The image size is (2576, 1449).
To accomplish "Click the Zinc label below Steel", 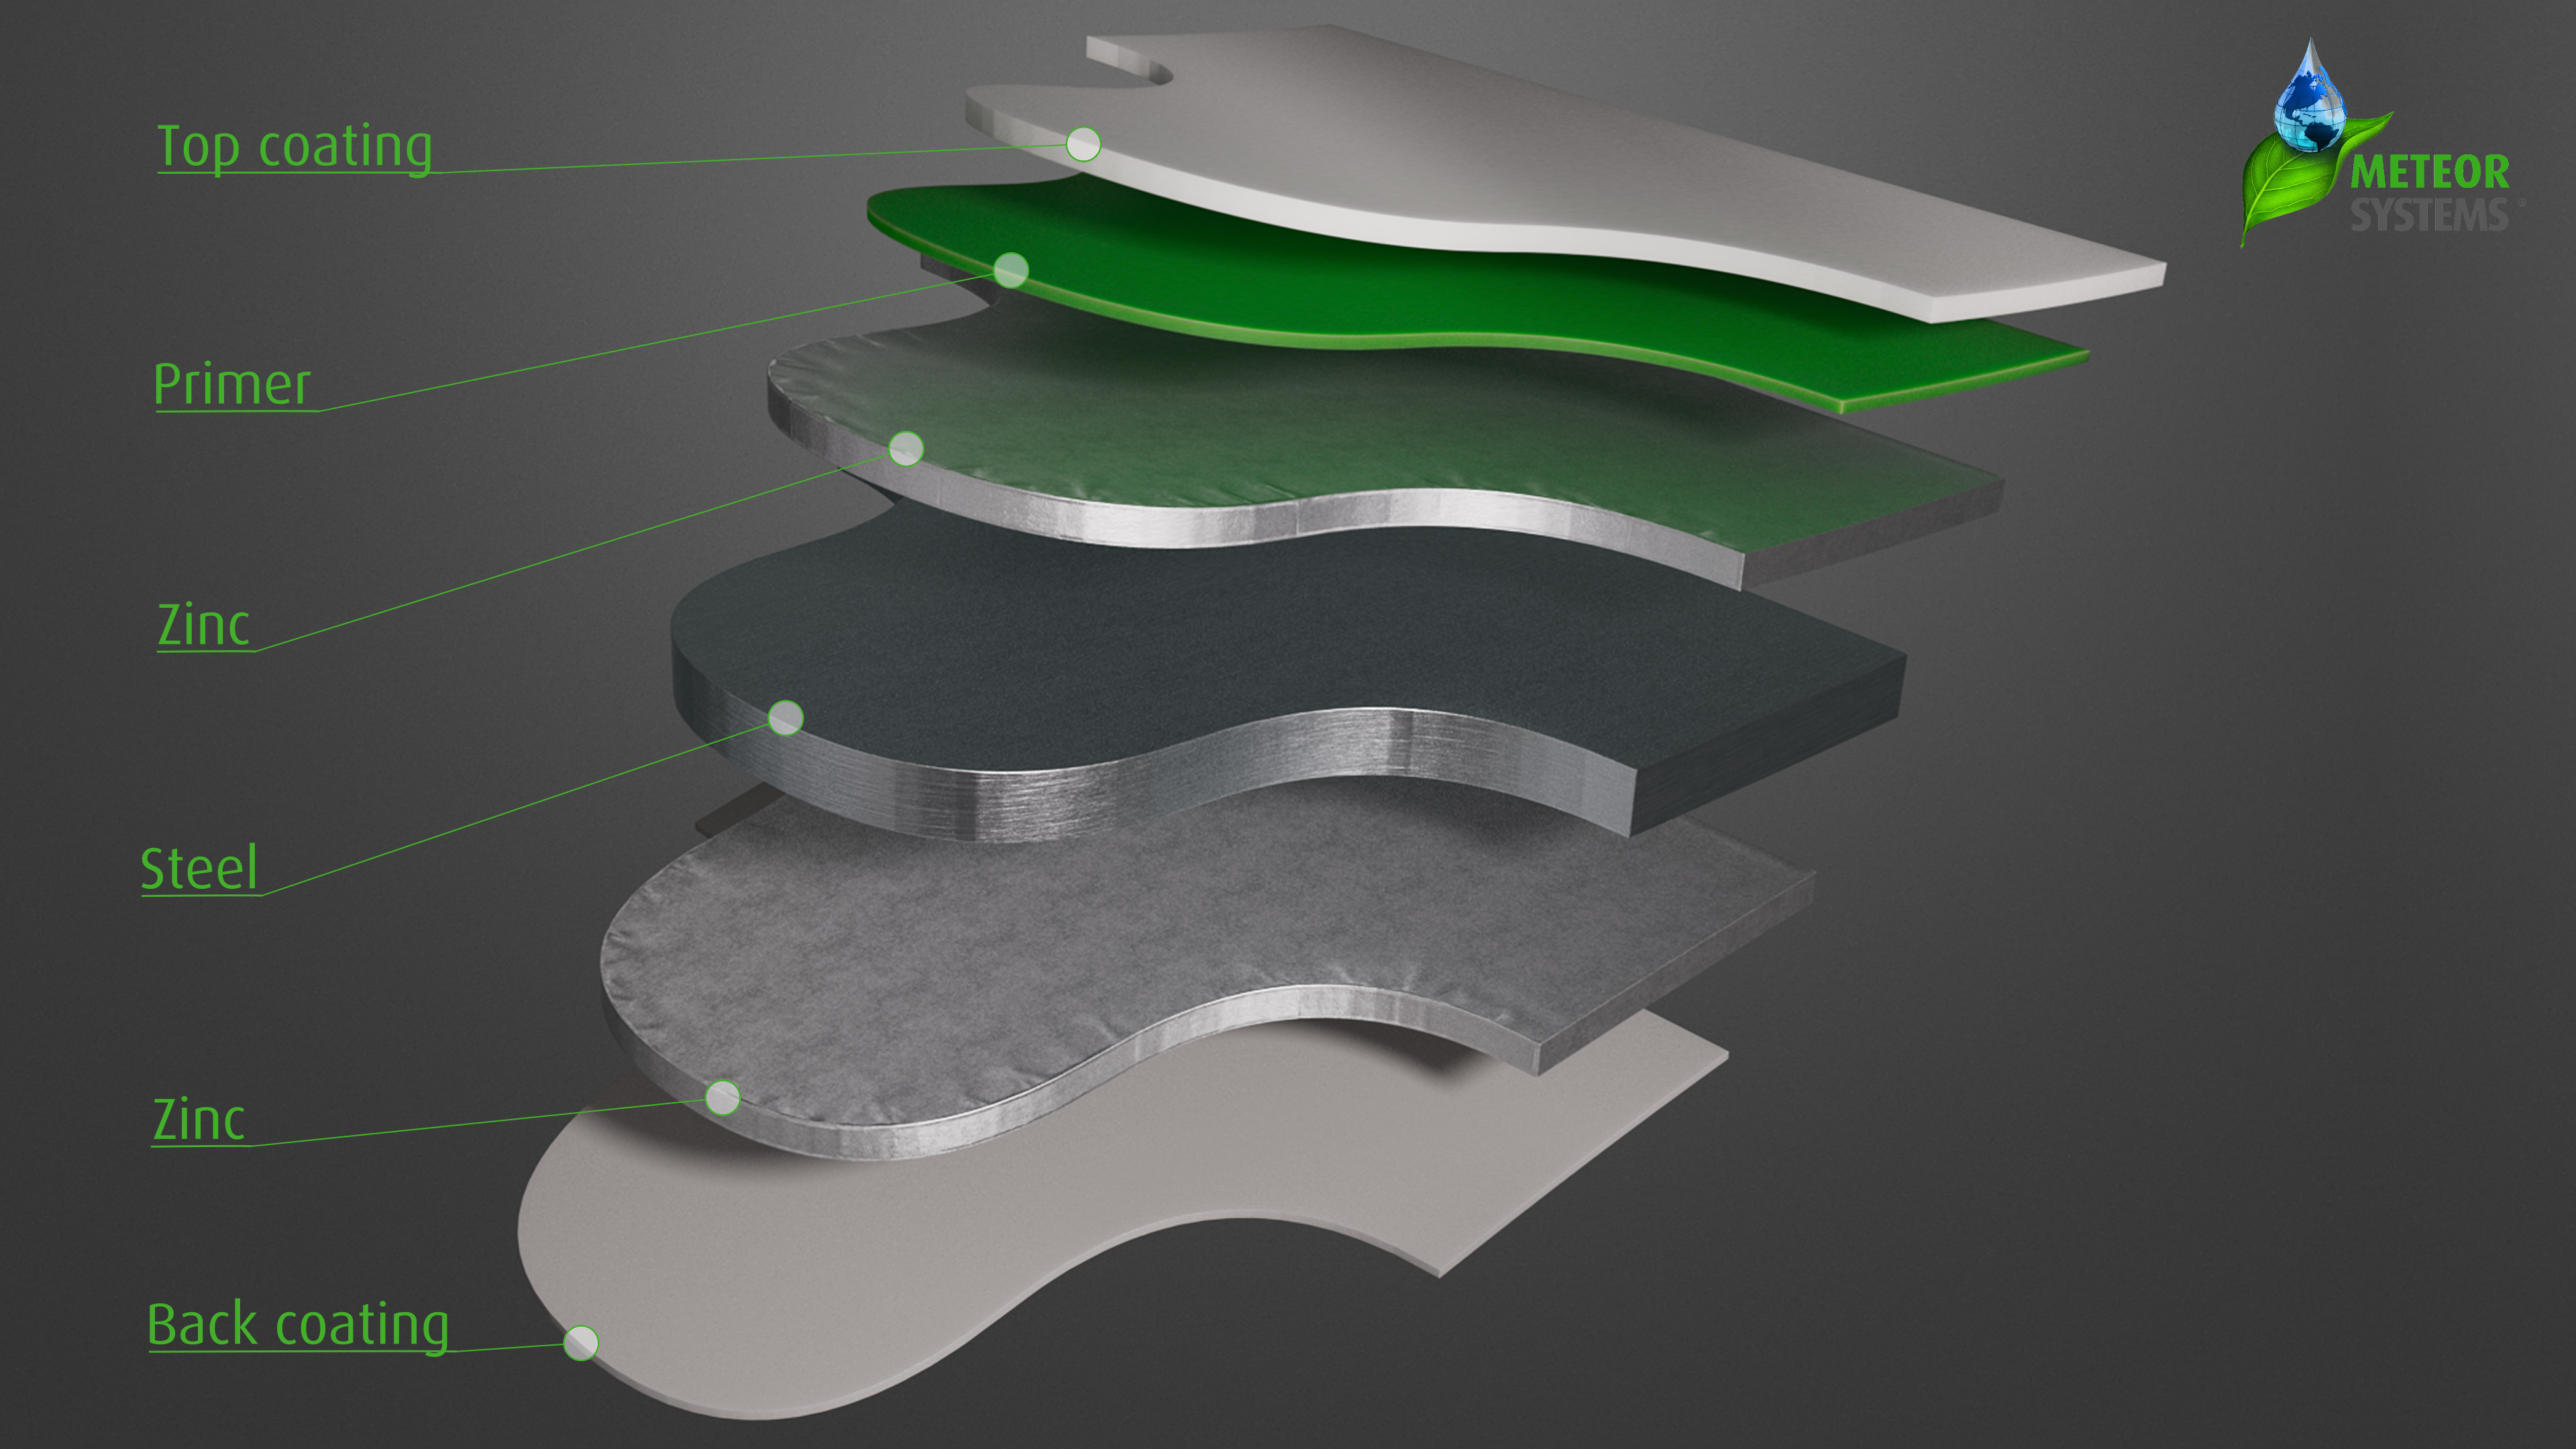I will click(198, 1119).
